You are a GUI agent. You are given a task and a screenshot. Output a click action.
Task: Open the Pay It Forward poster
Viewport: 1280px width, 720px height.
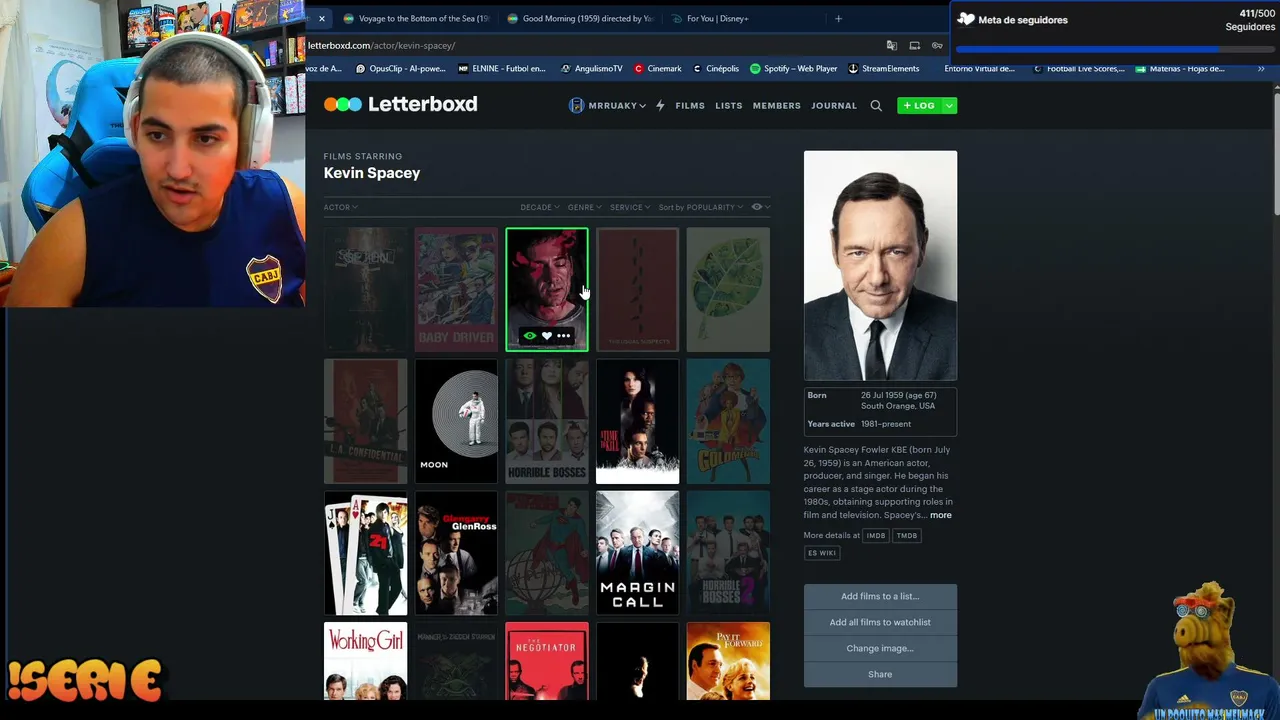728,661
